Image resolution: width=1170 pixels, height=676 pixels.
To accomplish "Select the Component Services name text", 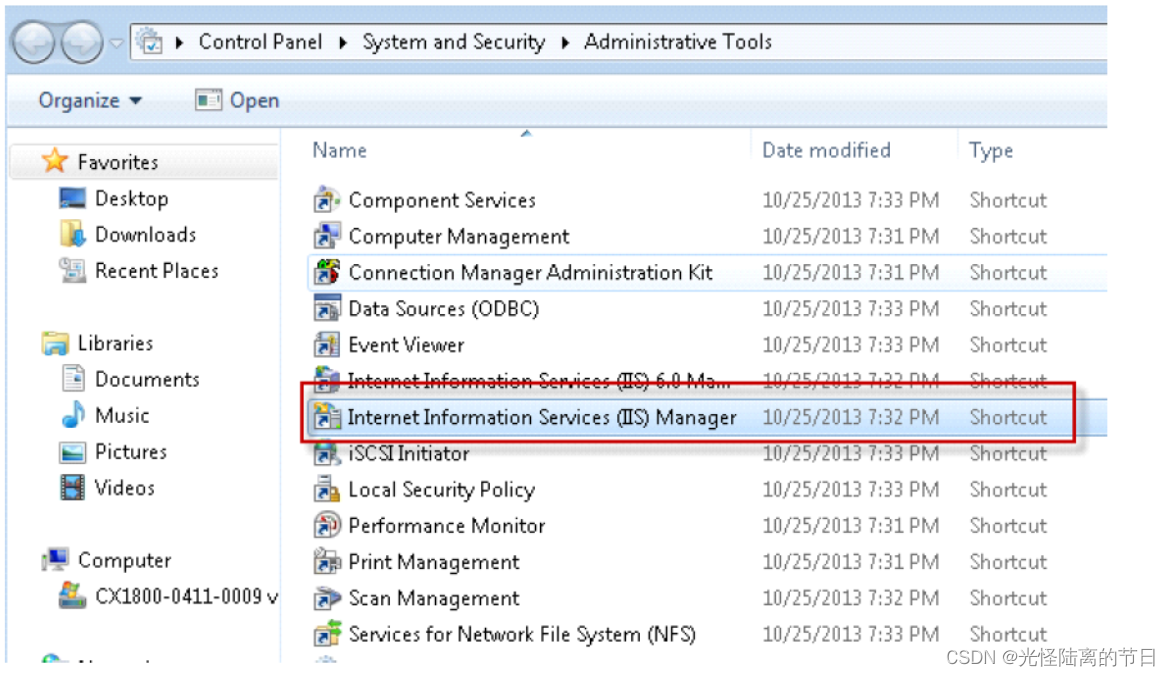I will [x=442, y=200].
